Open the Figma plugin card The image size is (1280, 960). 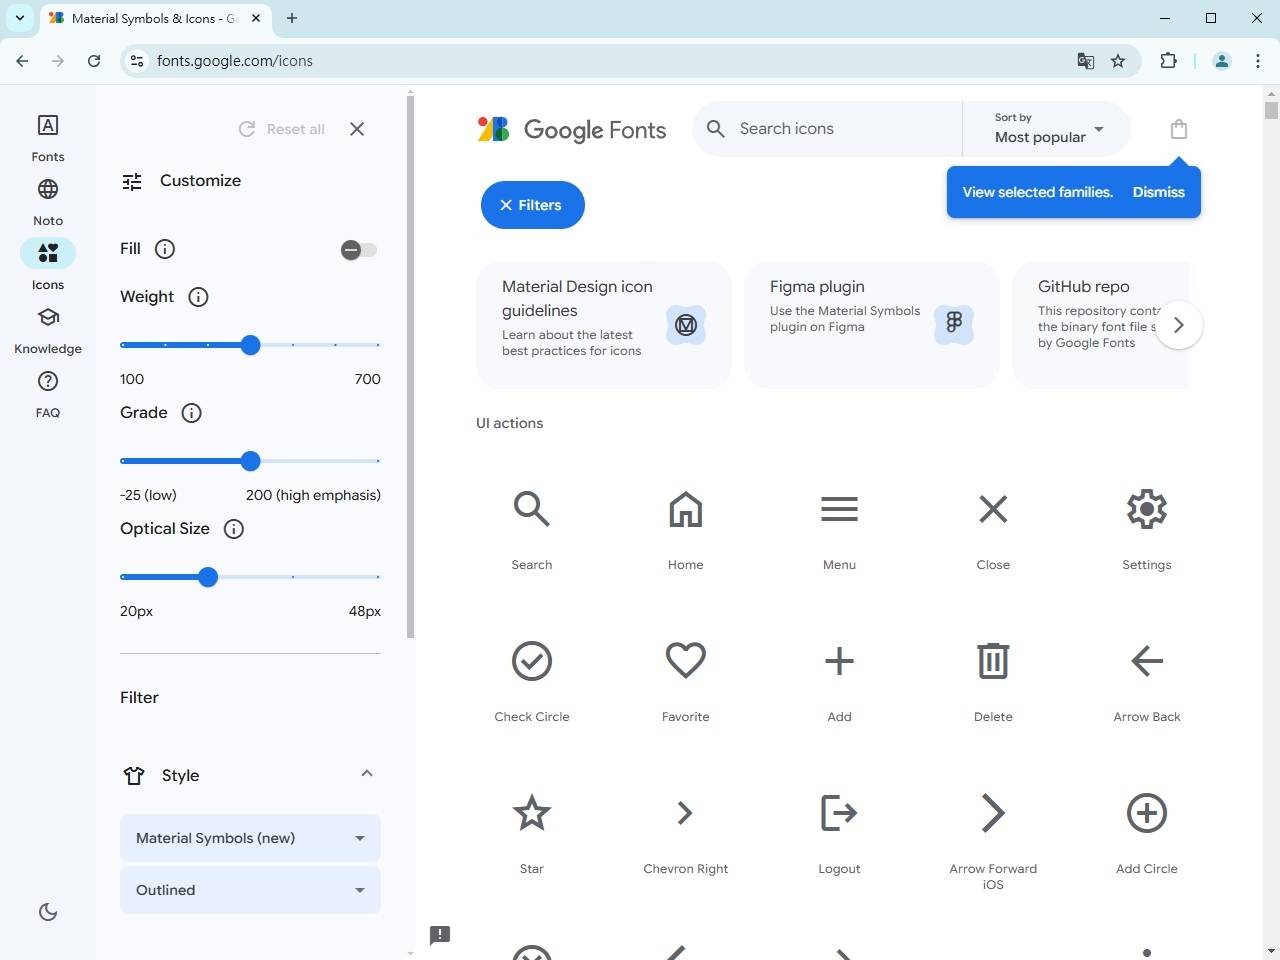pyautogui.click(x=872, y=325)
